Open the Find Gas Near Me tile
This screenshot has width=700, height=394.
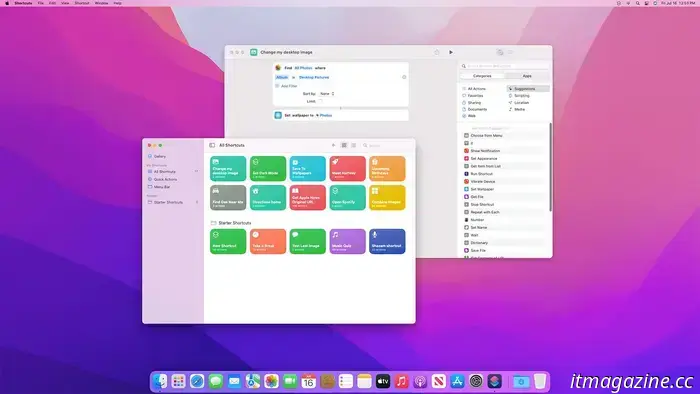click(x=228, y=198)
